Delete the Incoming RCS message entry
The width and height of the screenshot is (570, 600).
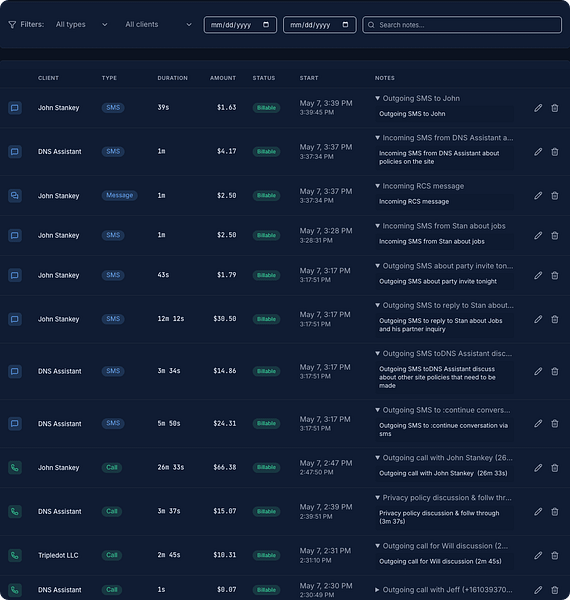click(x=554, y=196)
